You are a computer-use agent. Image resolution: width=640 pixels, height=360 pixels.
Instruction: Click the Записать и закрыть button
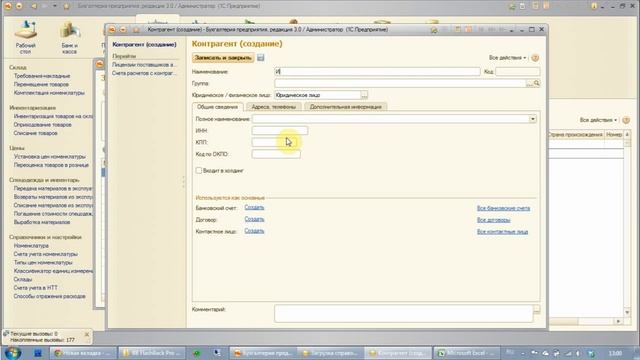click(x=223, y=58)
